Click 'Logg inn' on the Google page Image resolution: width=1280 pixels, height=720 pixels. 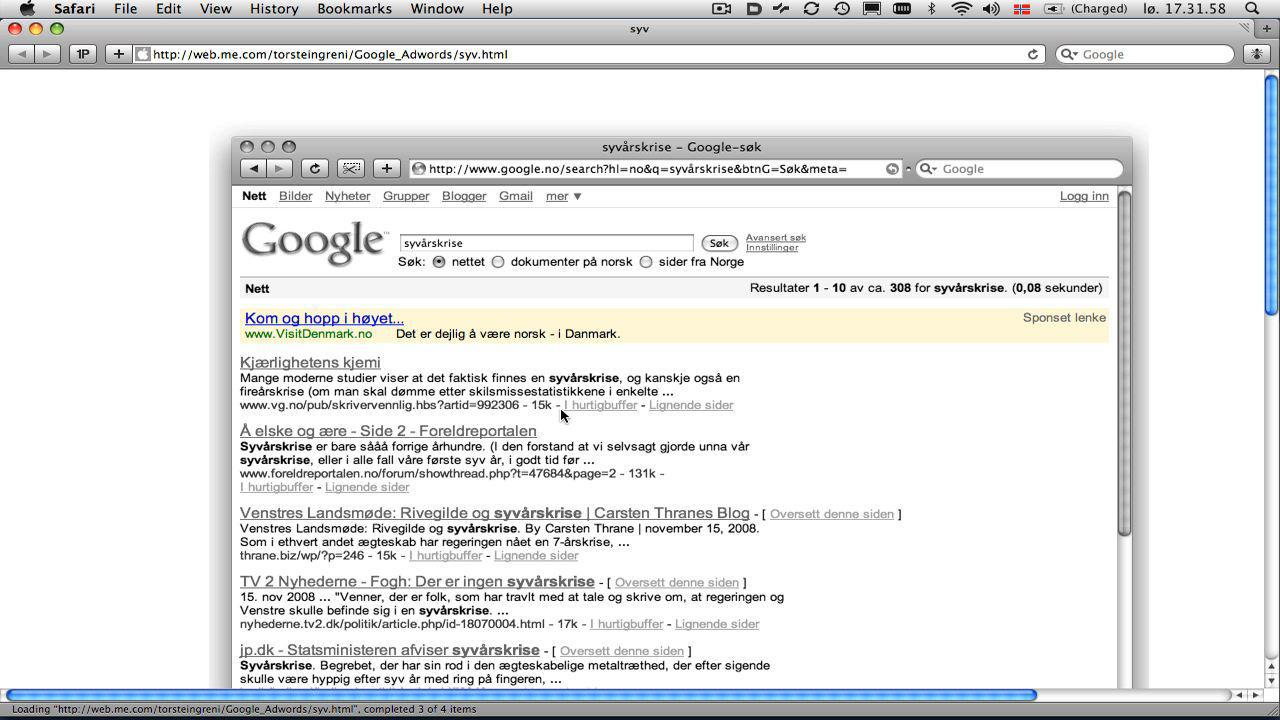point(1084,196)
